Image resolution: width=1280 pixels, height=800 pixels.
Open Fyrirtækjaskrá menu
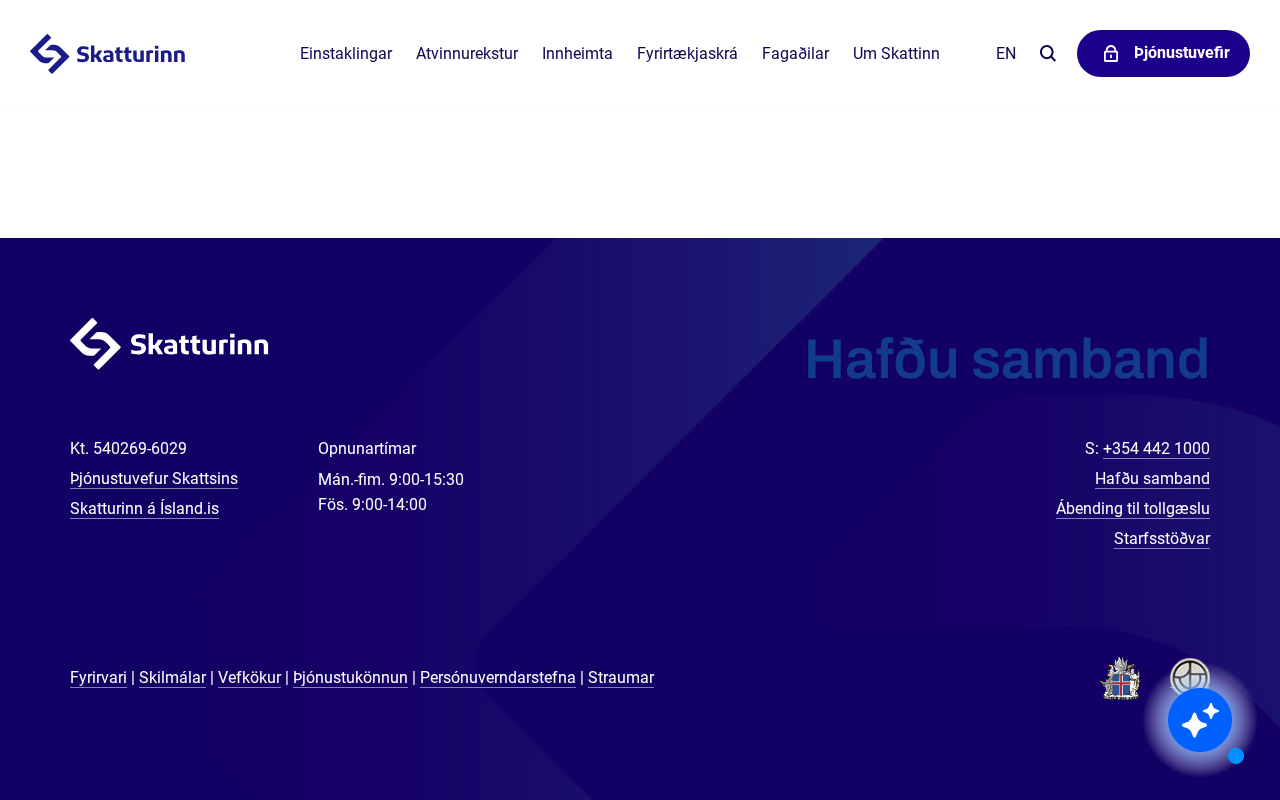tap(687, 54)
